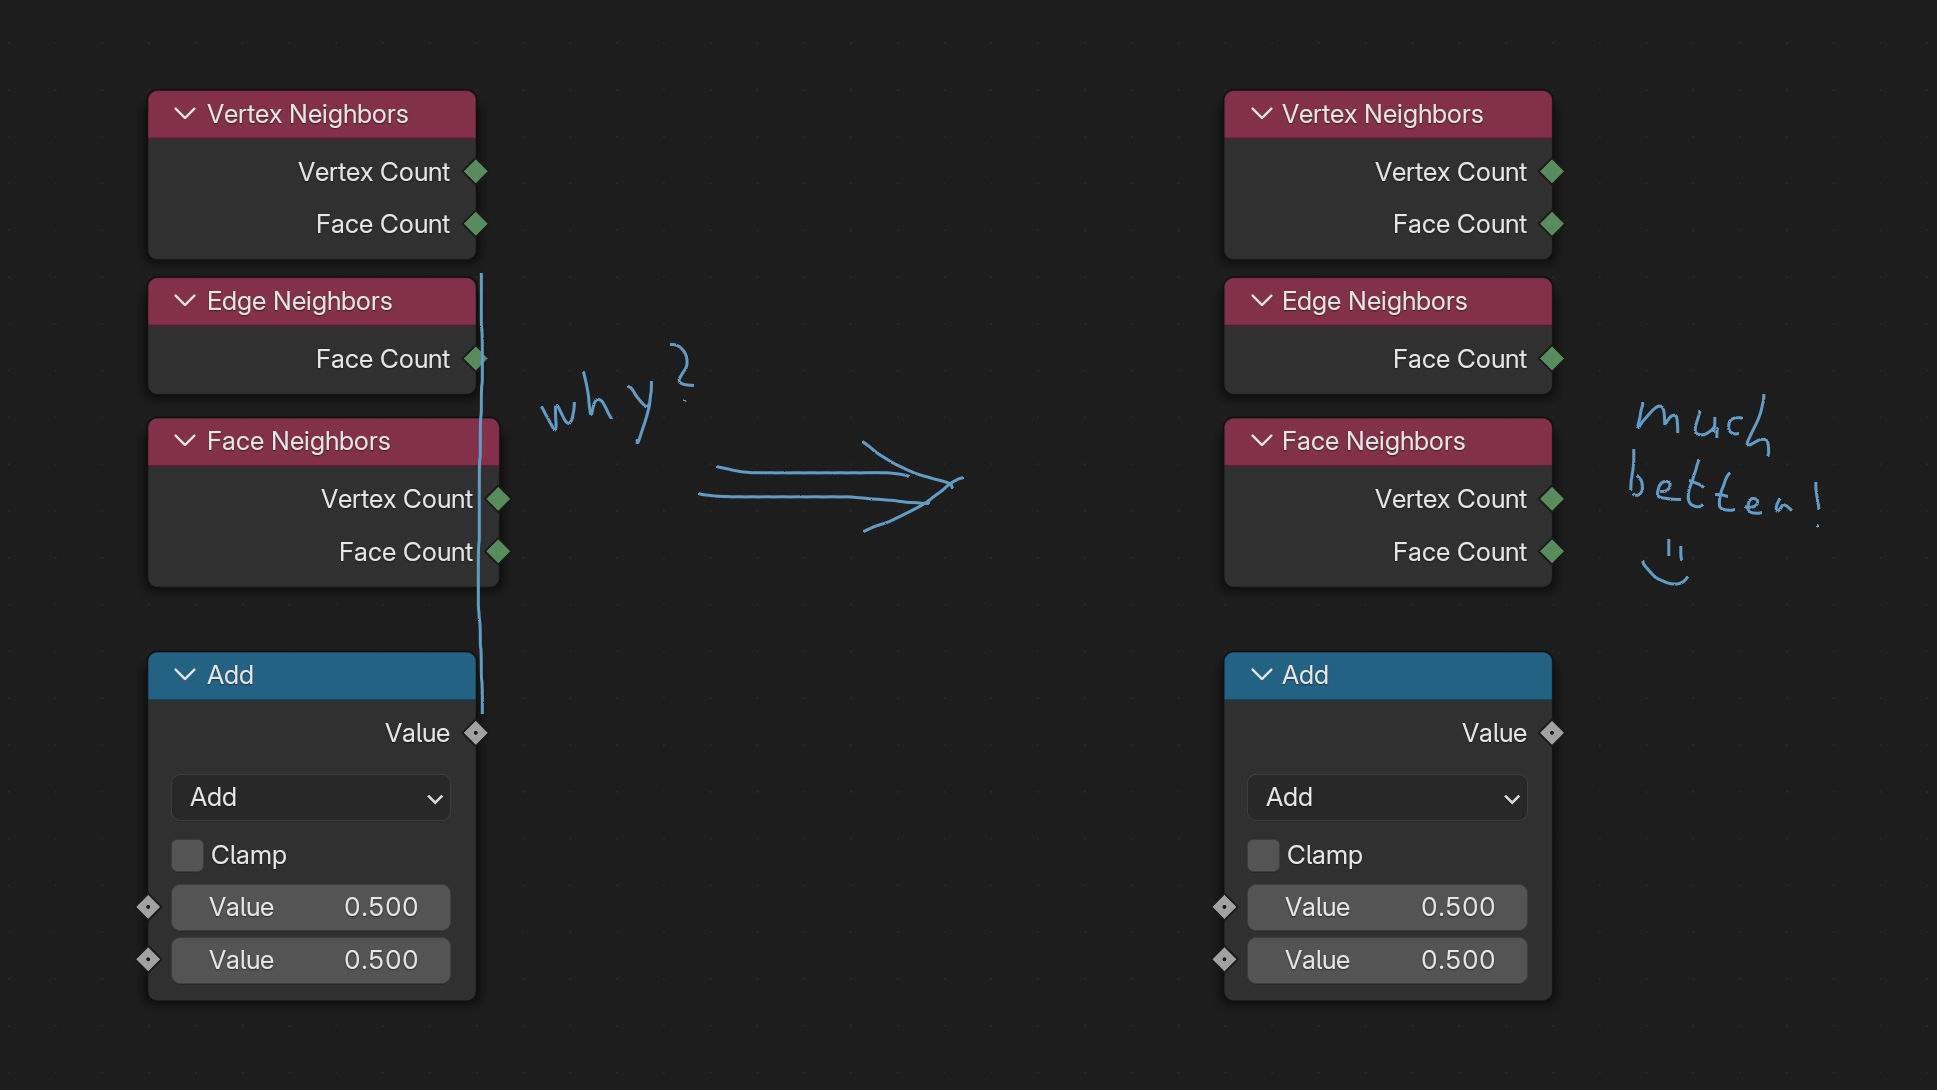Click left Add node Value output socket
Screen dimensions: 1937x1090
(476, 733)
